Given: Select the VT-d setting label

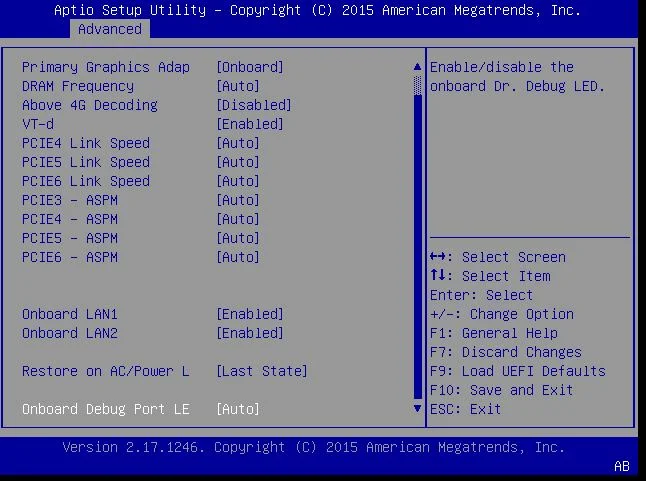Looking at the screenshot, I should pyautogui.click(x=38, y=124).
